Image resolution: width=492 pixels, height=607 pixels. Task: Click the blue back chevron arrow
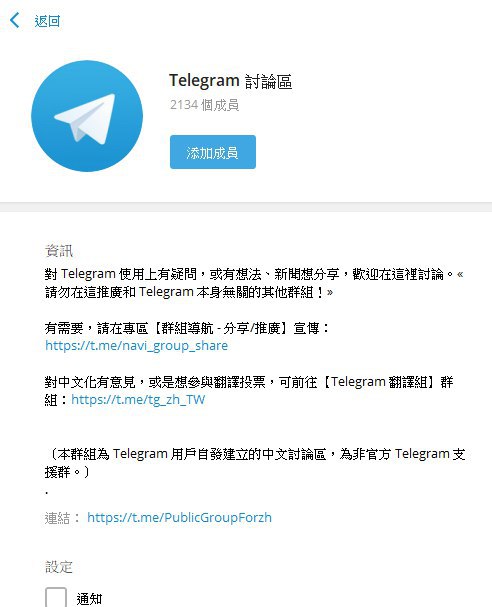[x=15, y=20]
